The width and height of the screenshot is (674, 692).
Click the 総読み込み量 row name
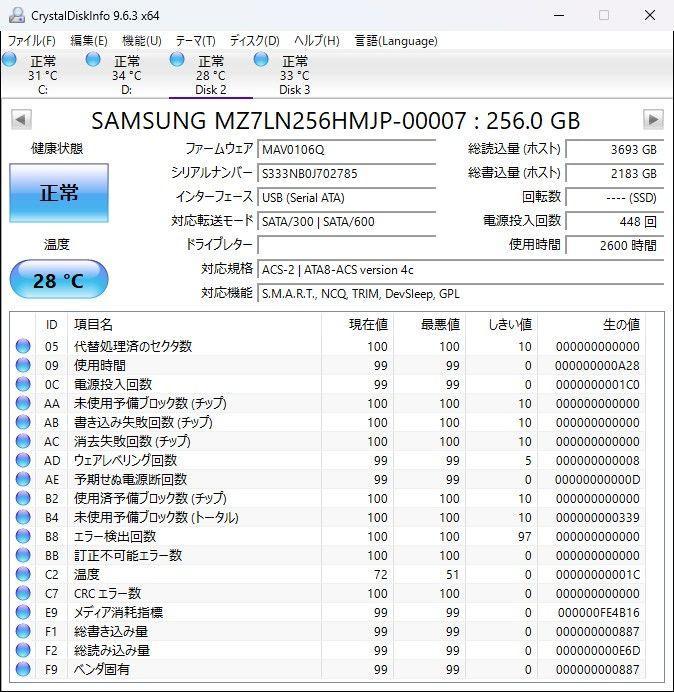coord(112,650)
